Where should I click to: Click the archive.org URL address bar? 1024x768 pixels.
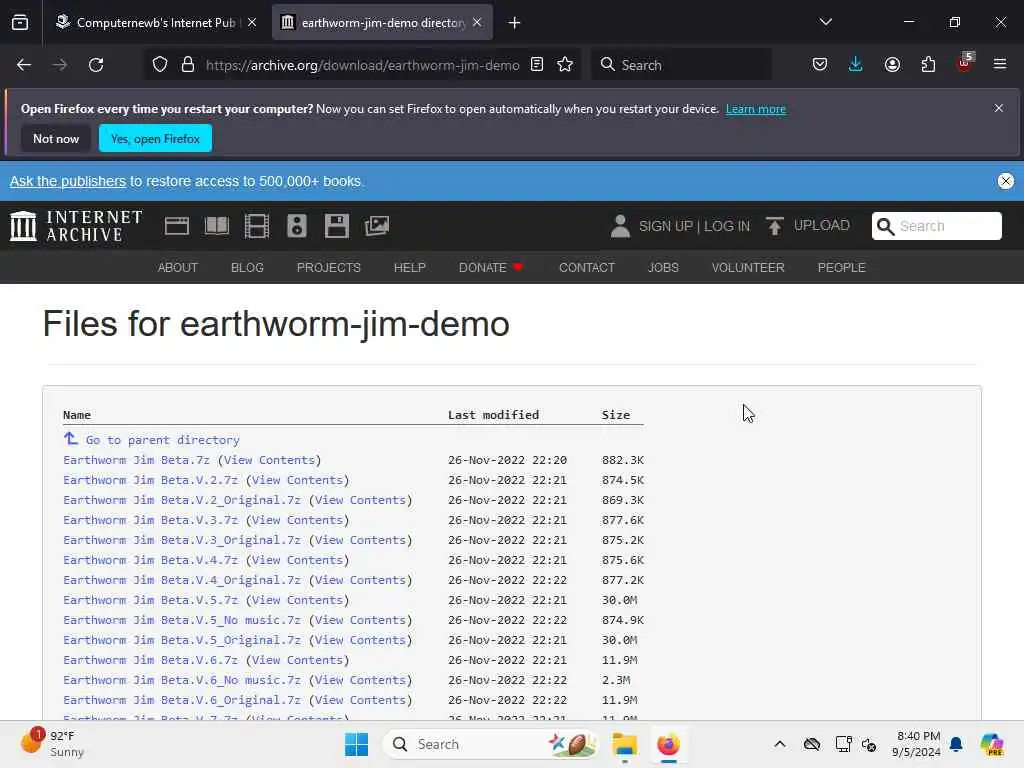pos(362,65)
